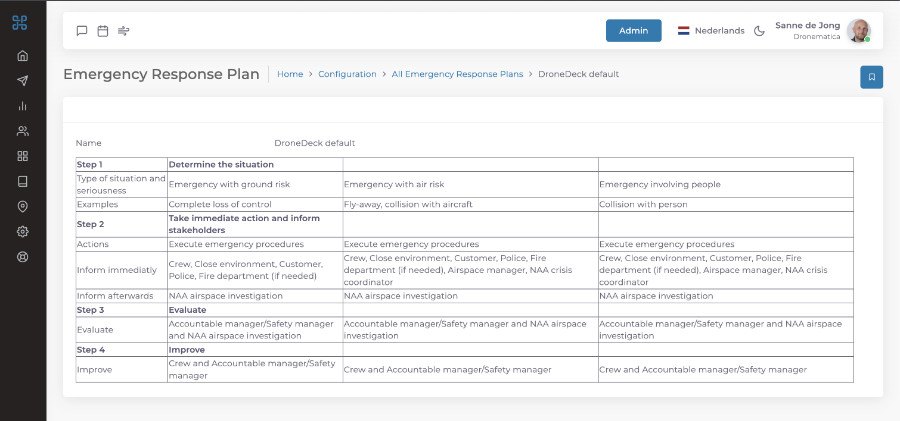Open the book library icon in sidebar
The height and width of the screenshot is (421, 900).
pyautogui.click(x=22, y=181)
